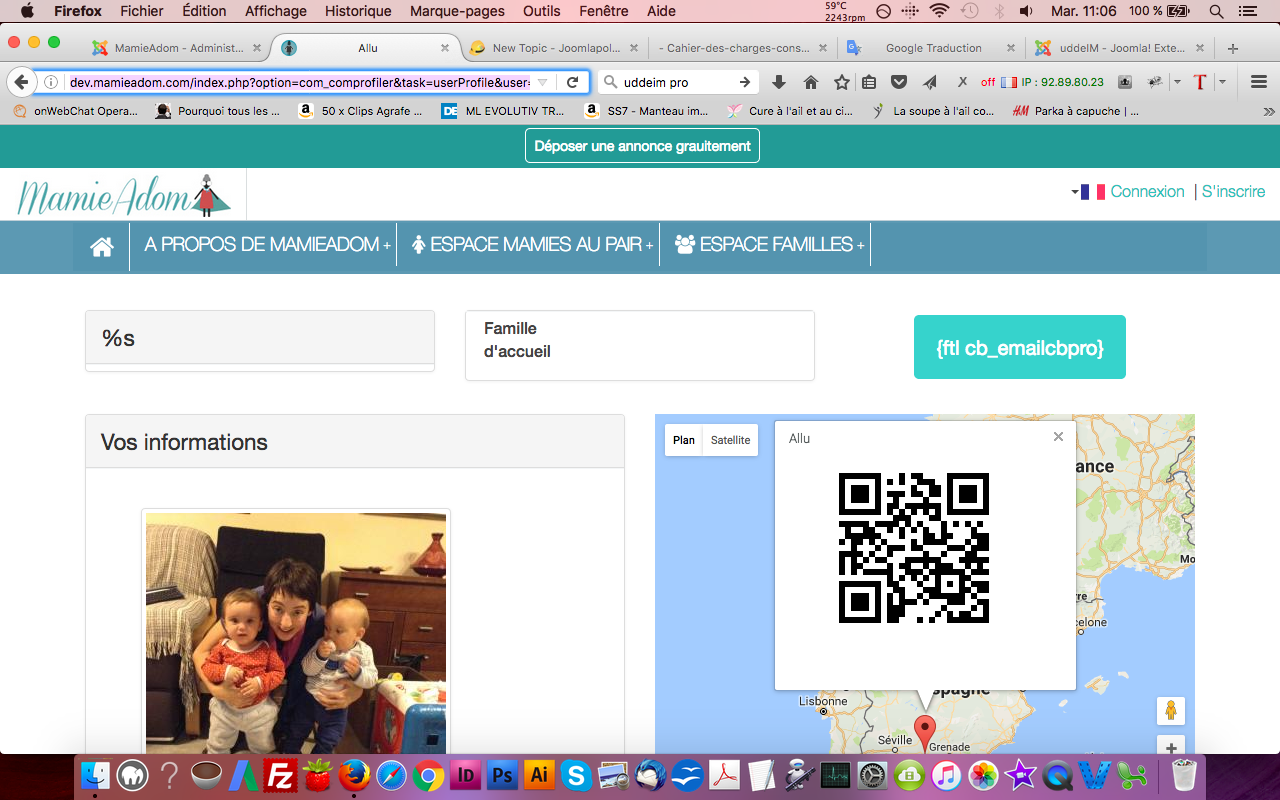The width and height of the screenshot is (1280, 800).
Task: Open a new browser tab
Action: tap(1232, 48)
